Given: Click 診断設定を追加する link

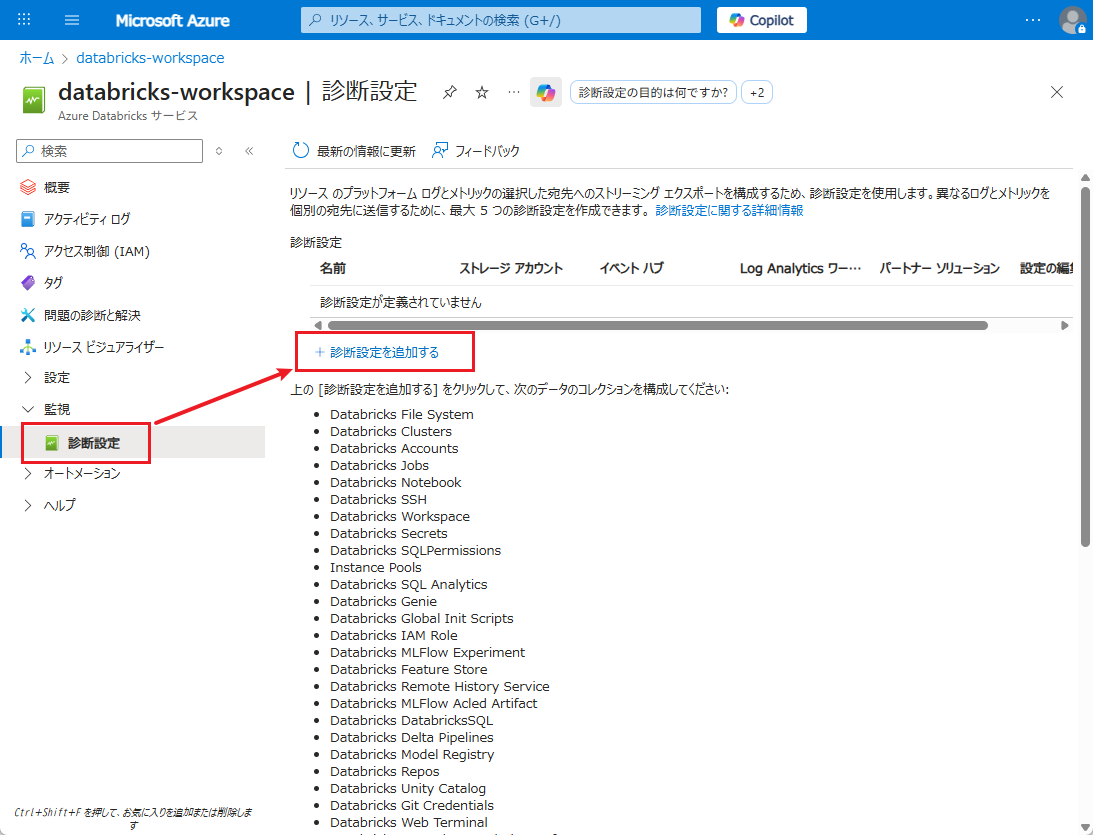Looking at the screenshot, I should tap(384, 352).
